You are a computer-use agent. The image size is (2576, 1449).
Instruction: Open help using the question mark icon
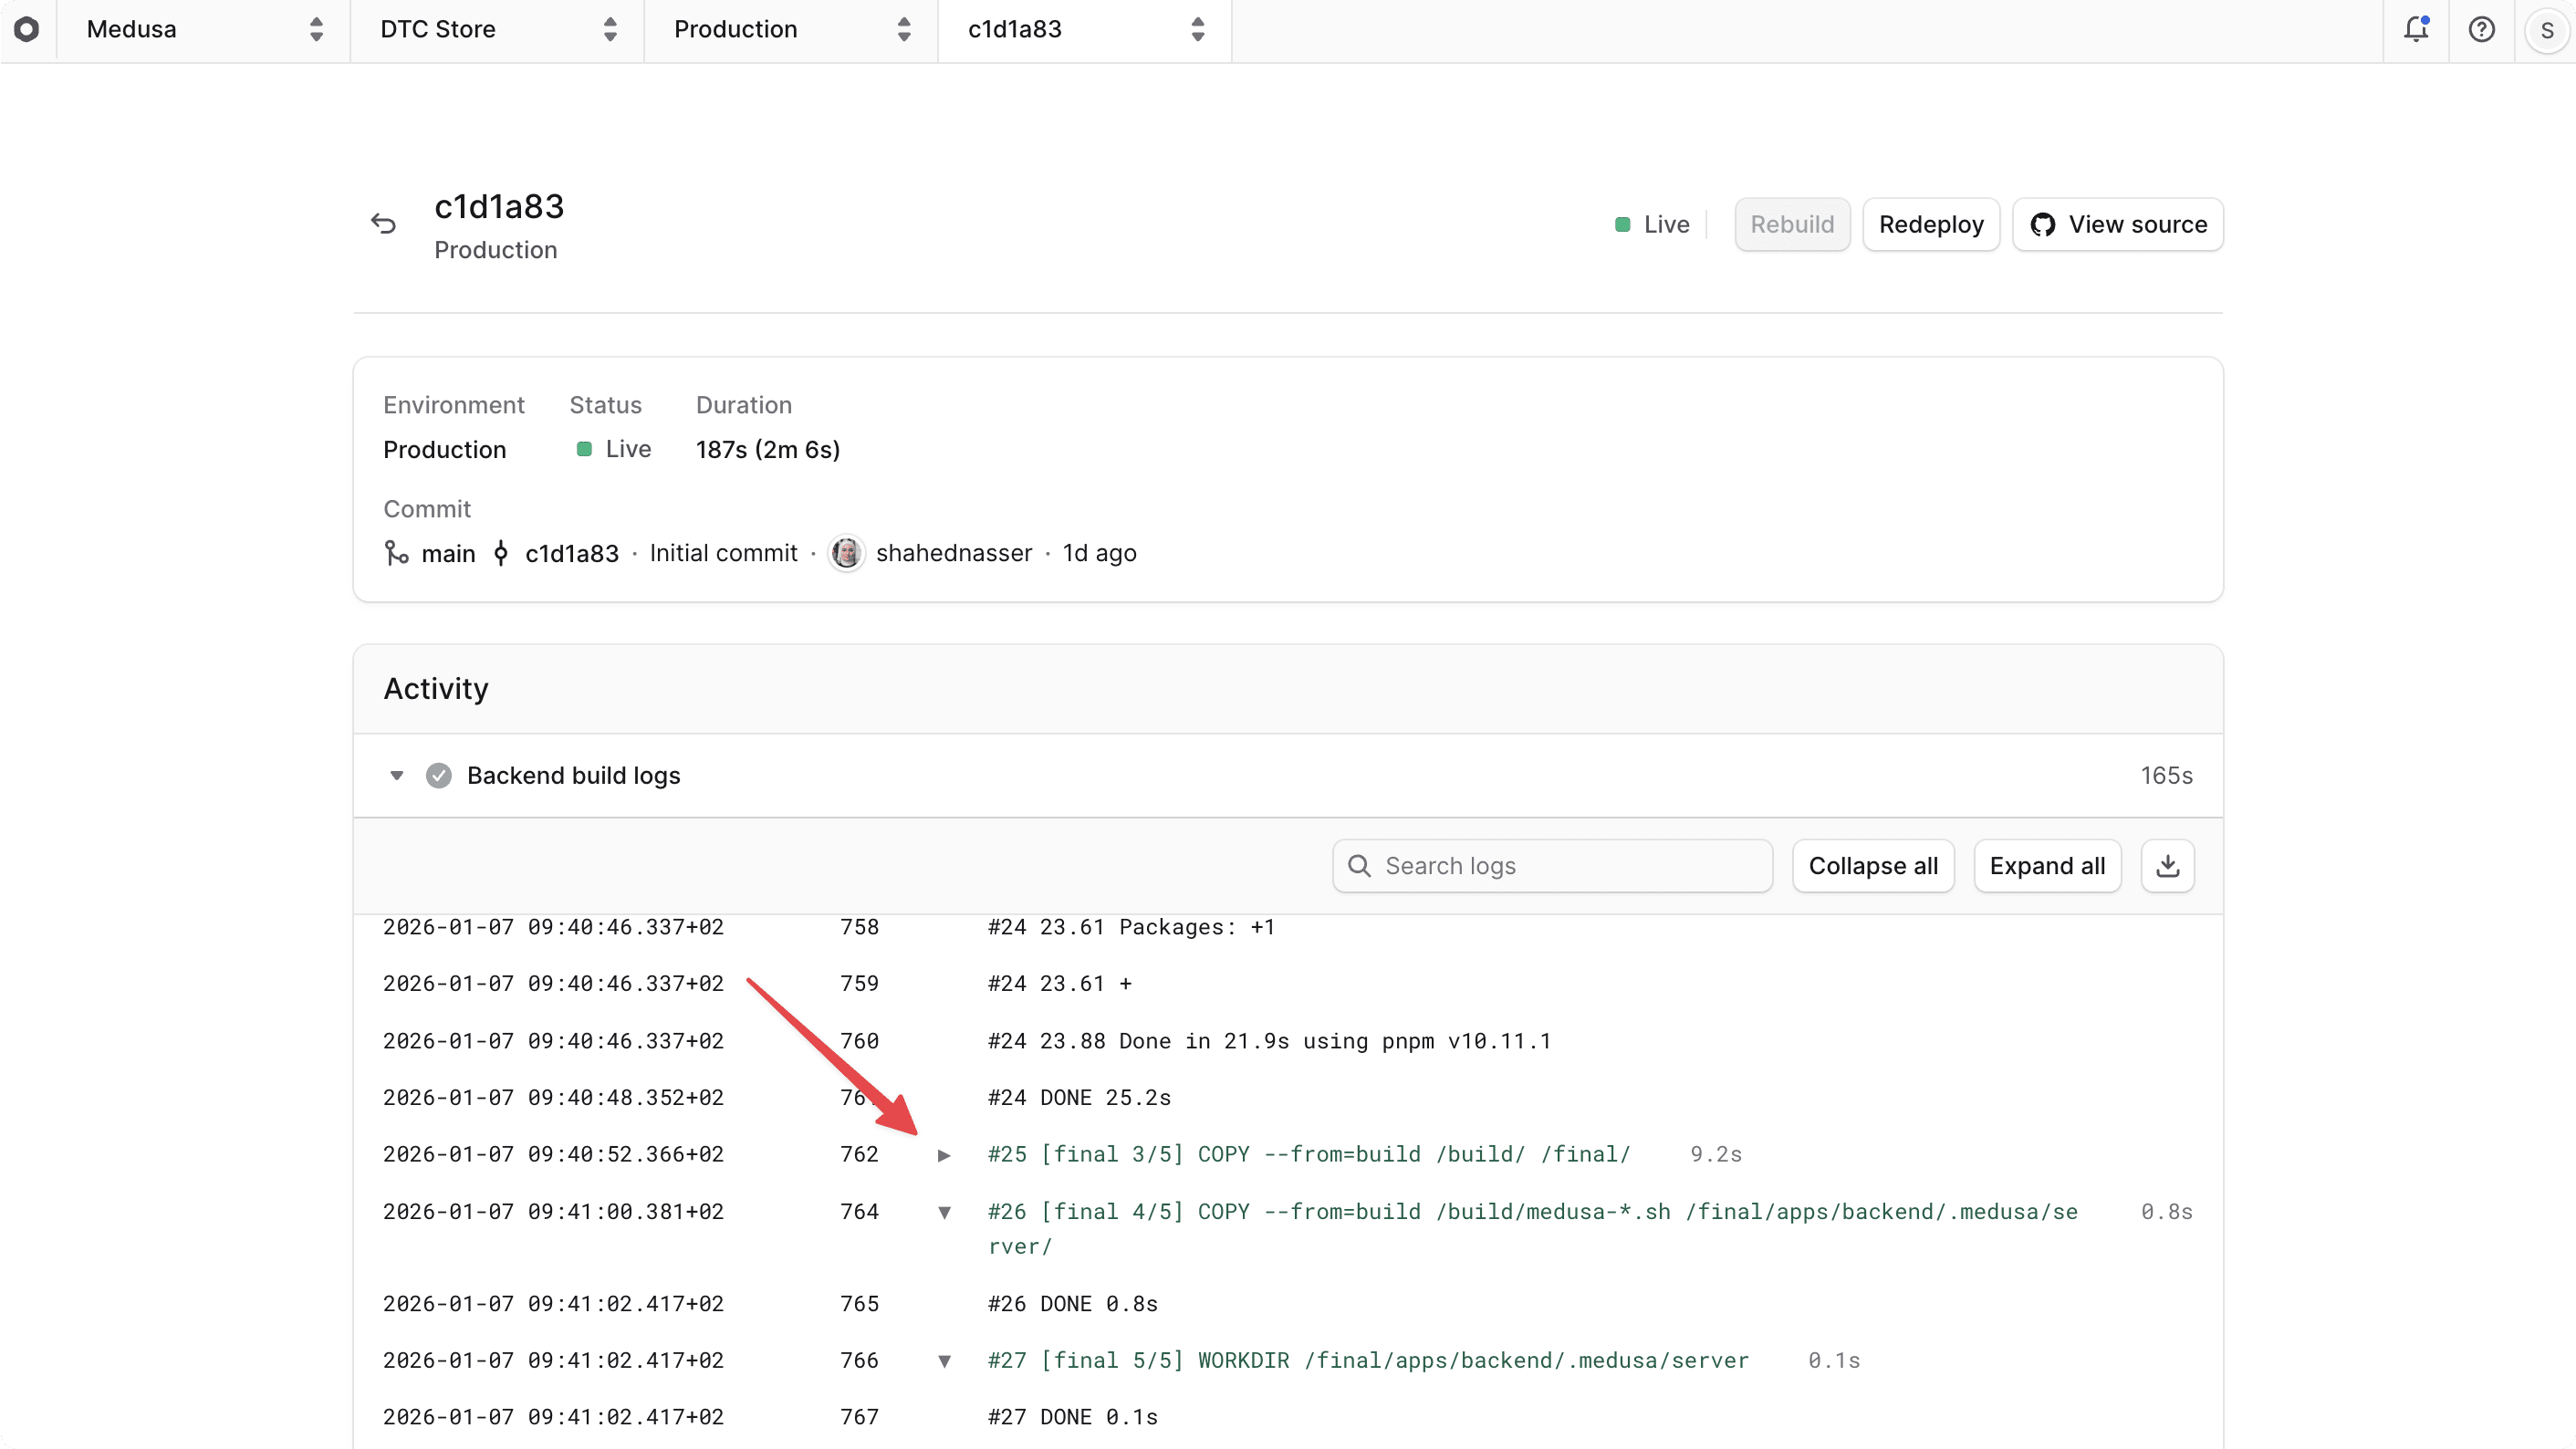point(2482,29)
